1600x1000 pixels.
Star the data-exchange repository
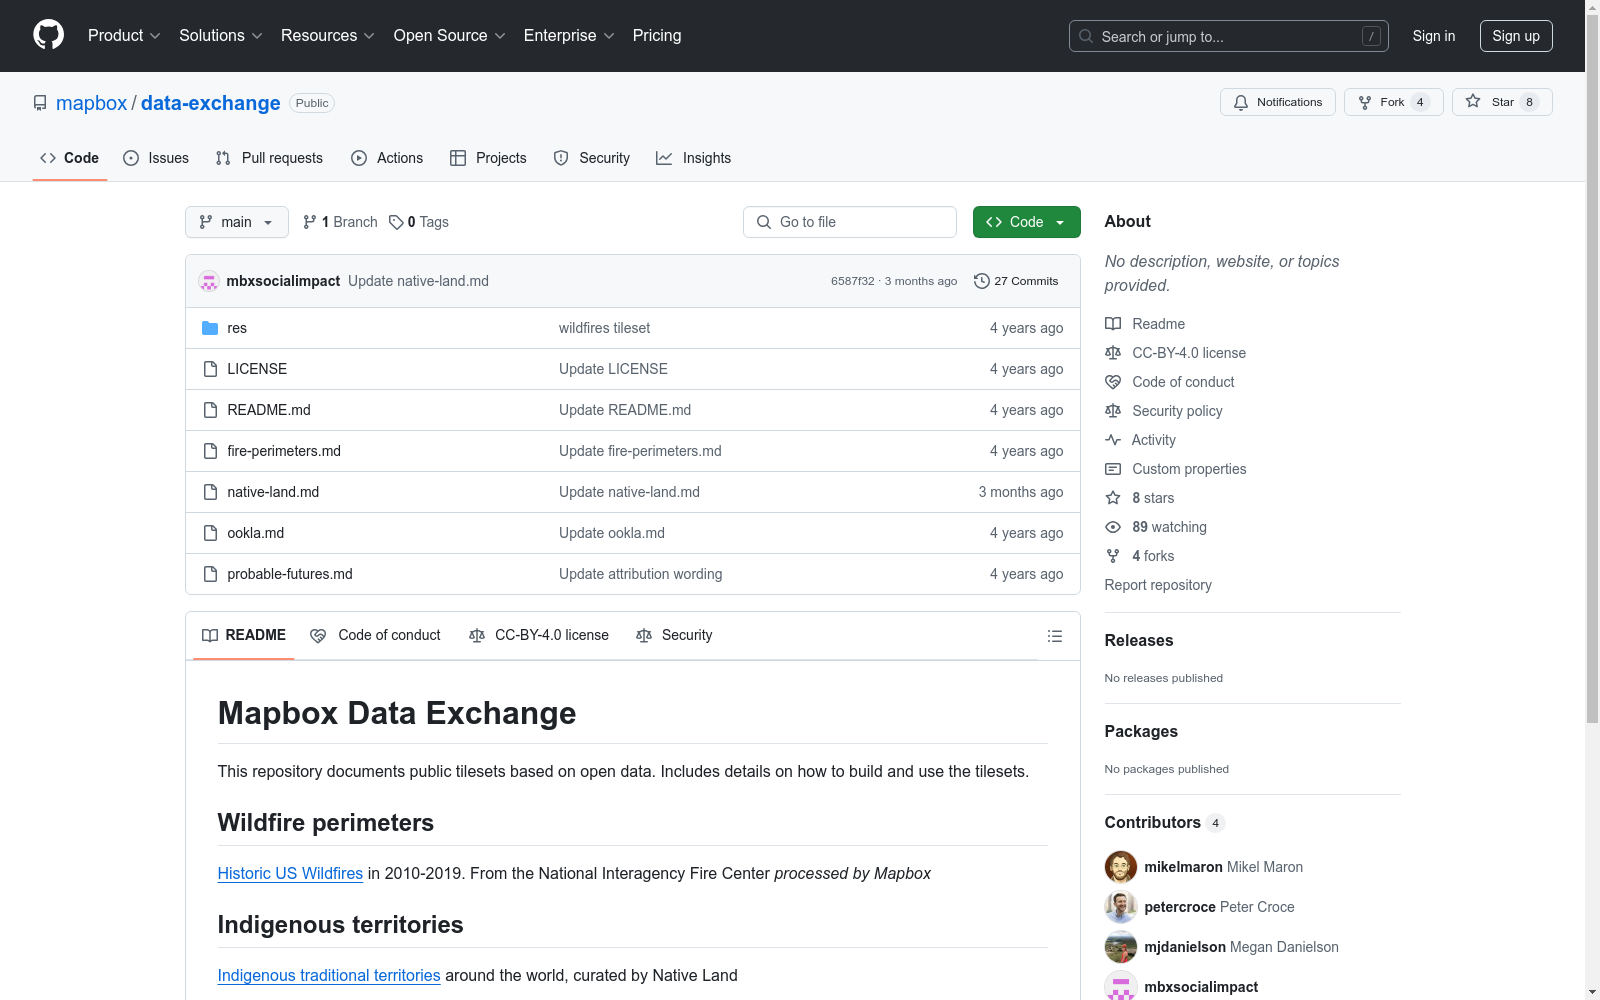[1502, 102]
